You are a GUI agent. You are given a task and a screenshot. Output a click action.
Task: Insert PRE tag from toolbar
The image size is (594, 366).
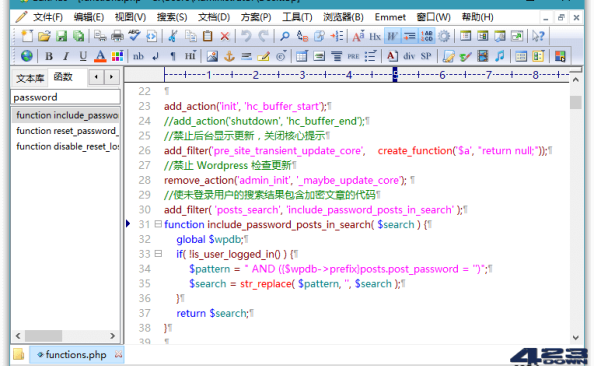pos(353,56)
